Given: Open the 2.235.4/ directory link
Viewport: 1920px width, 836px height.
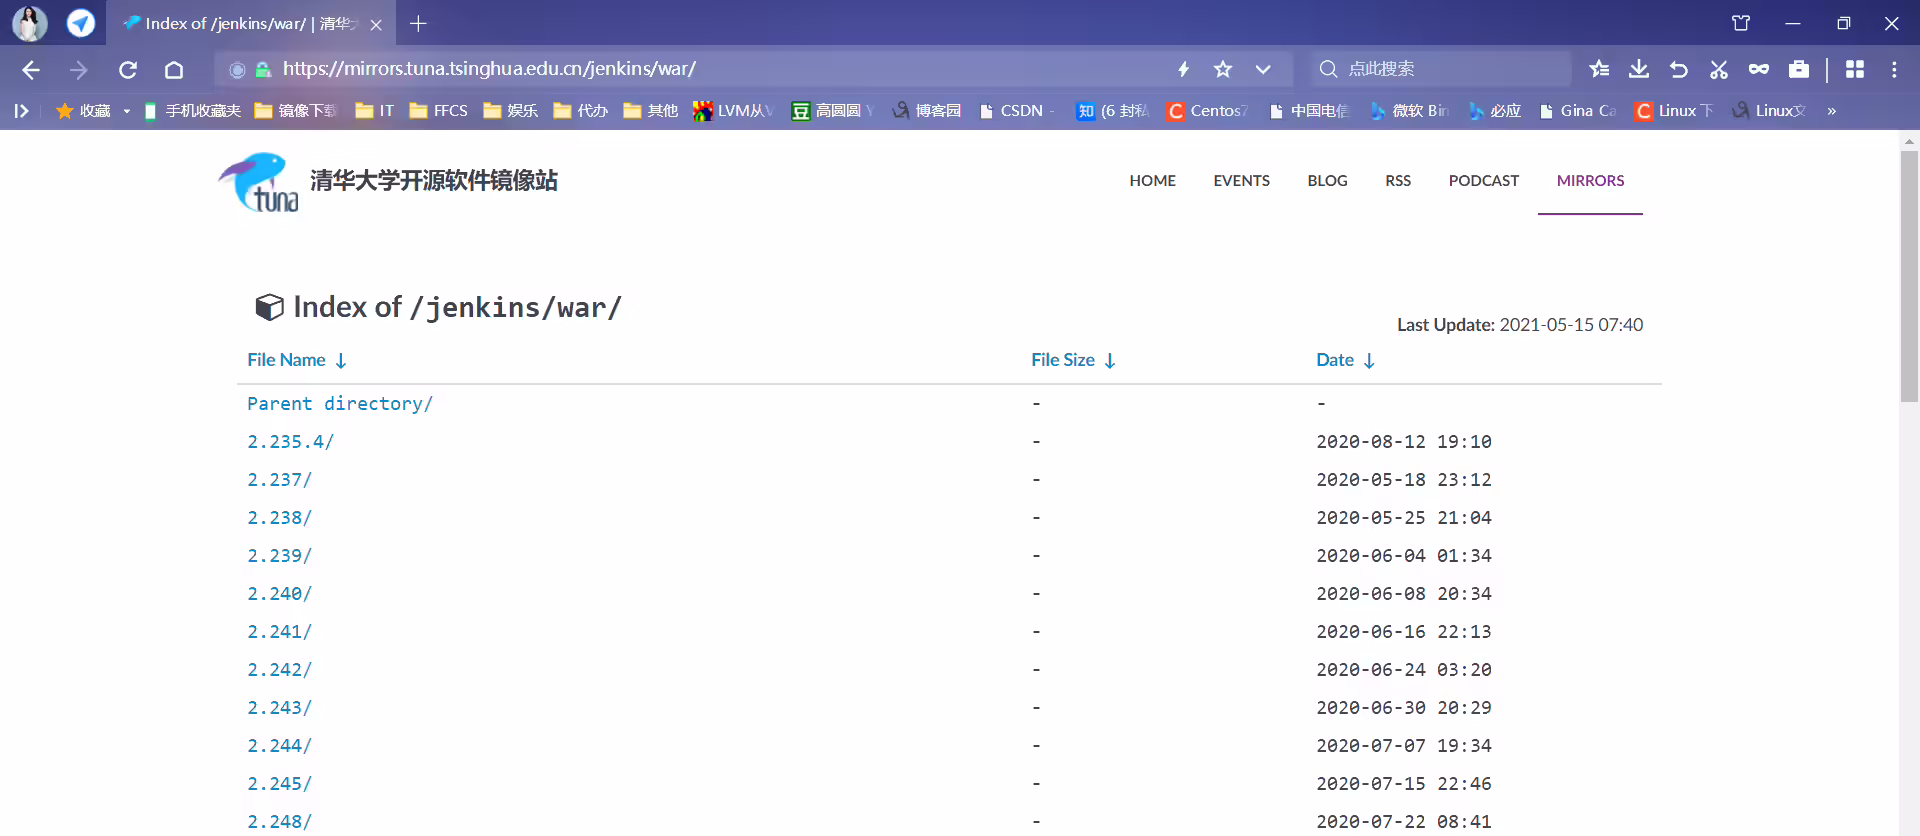Looking at the screenshot, I should [291, 441].
